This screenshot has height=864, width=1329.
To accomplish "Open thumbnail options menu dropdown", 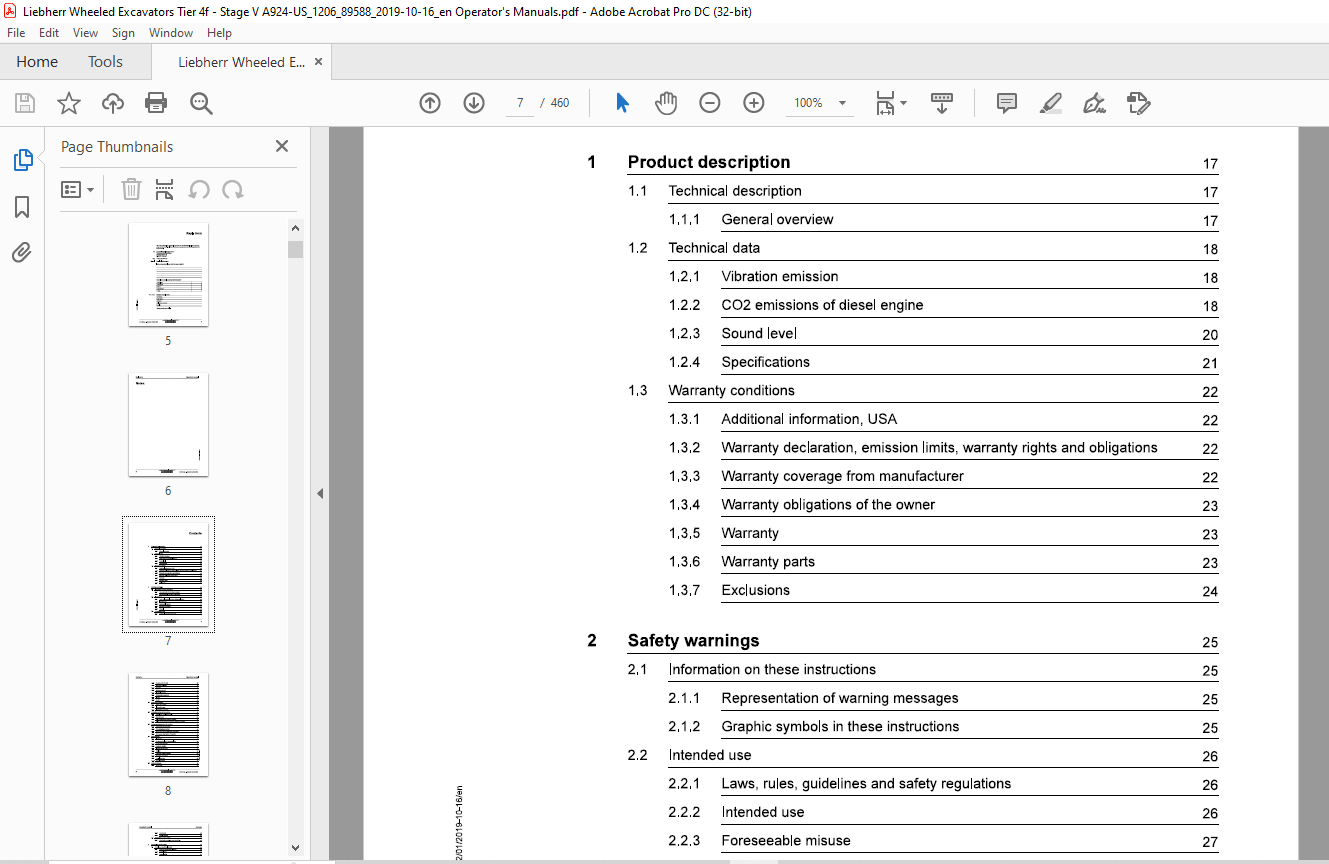I will (x=77, y=189).
